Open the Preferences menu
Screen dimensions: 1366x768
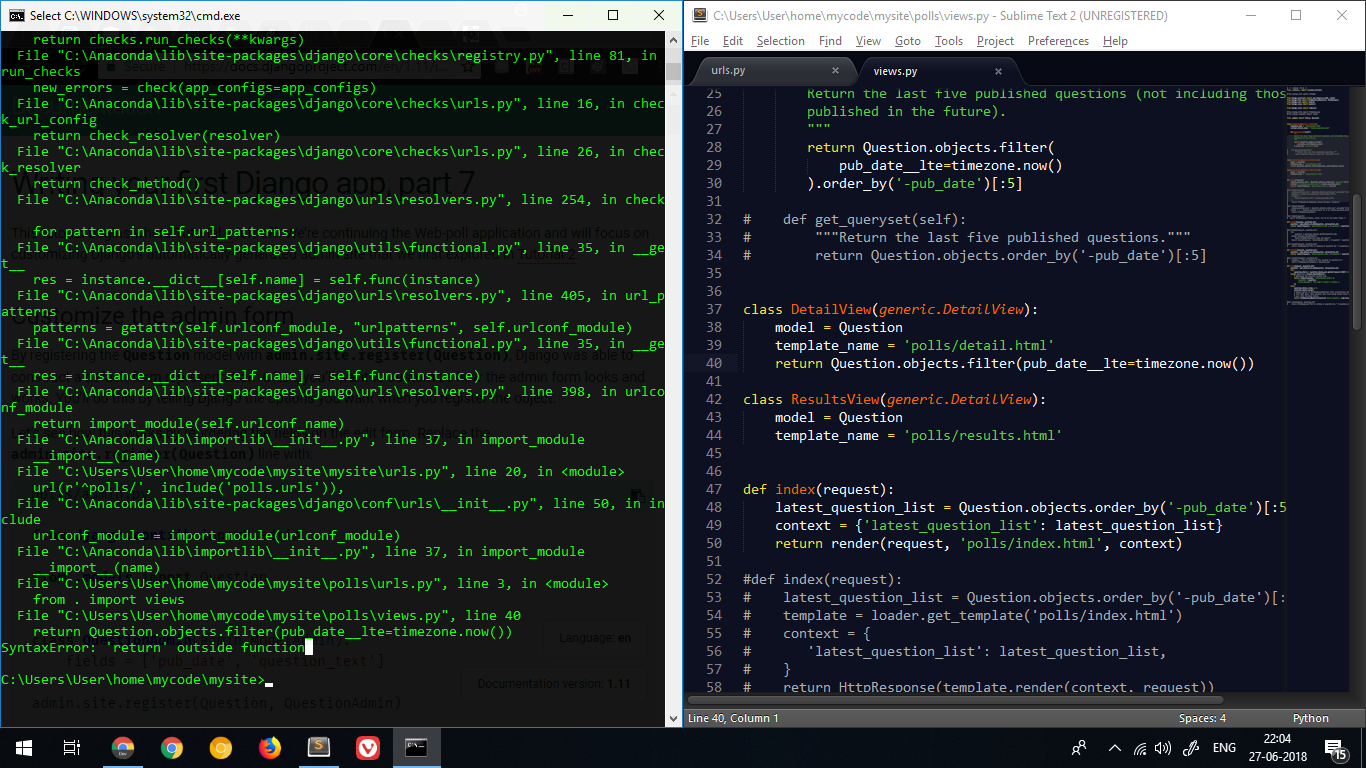[1058, 41]
